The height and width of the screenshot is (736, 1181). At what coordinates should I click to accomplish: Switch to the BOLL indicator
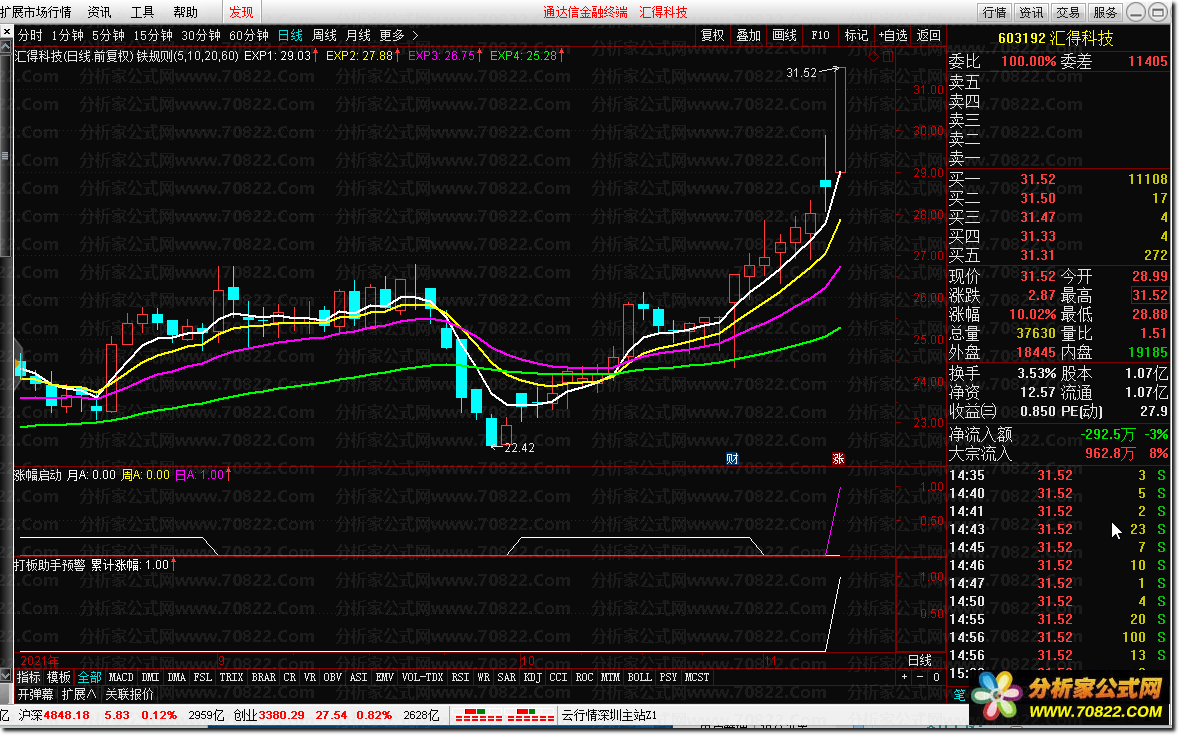pos(639,677)
